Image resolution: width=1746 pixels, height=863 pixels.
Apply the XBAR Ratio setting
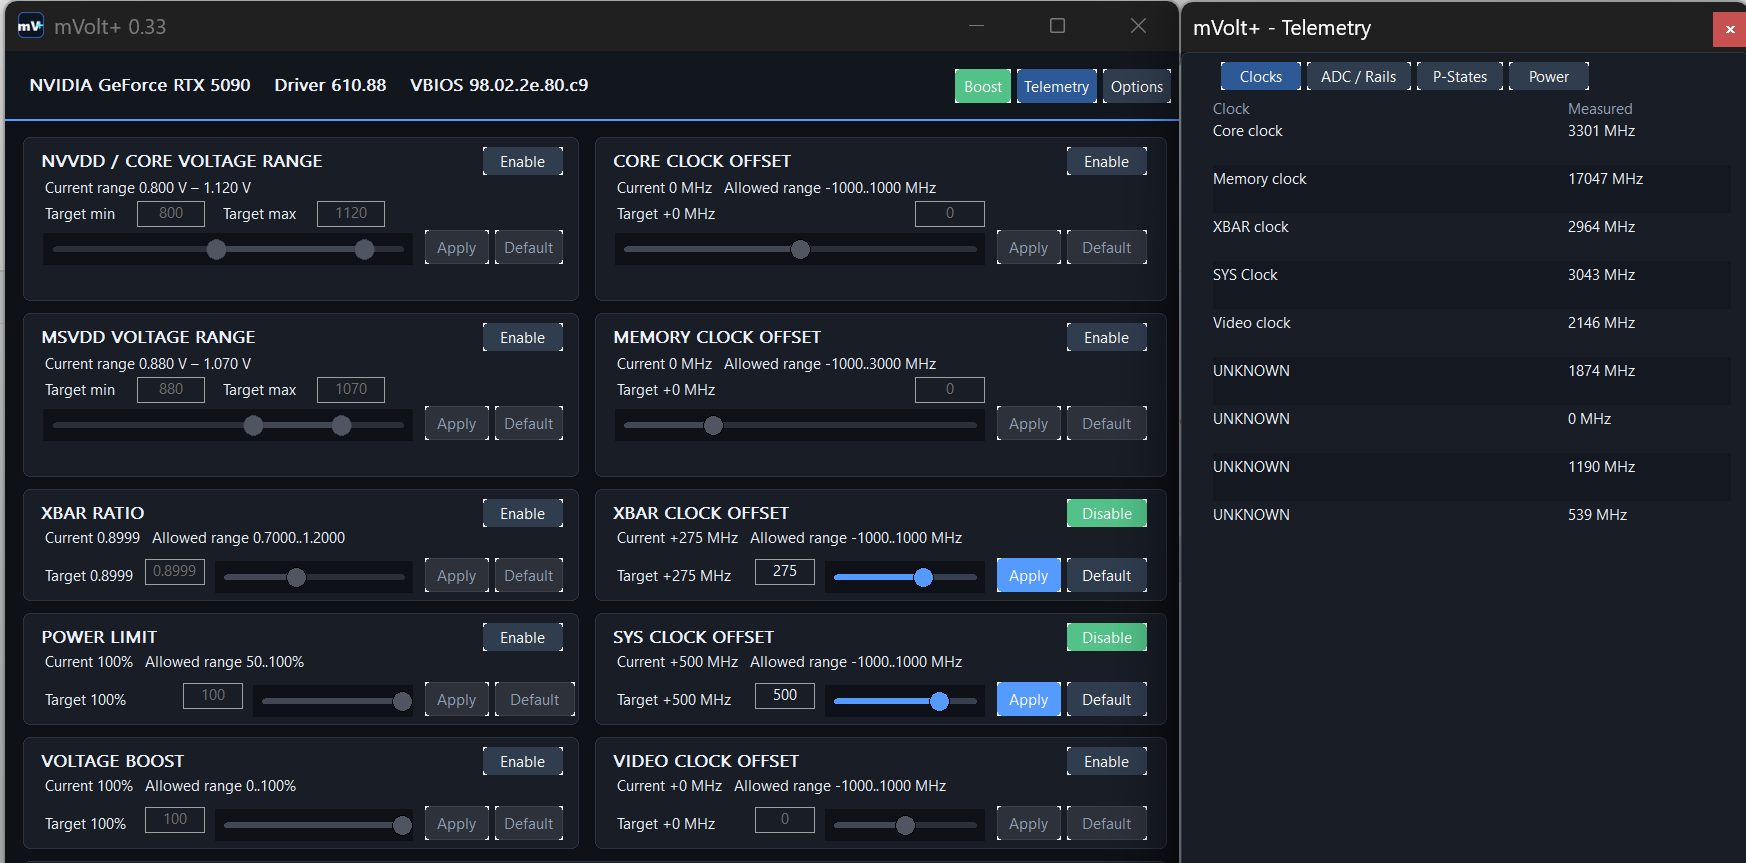click(x=457, y=576)
